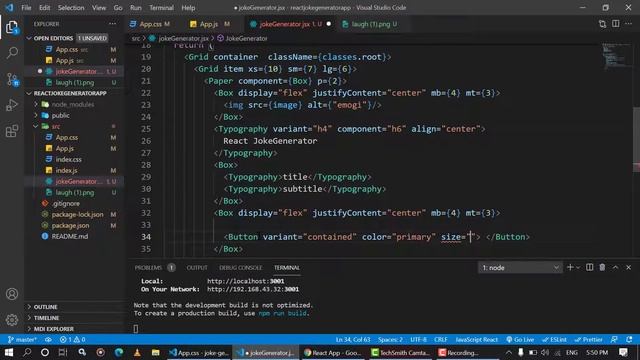640x360 pixels.
Task: Close the terminal panel
Action: (629, 267)
